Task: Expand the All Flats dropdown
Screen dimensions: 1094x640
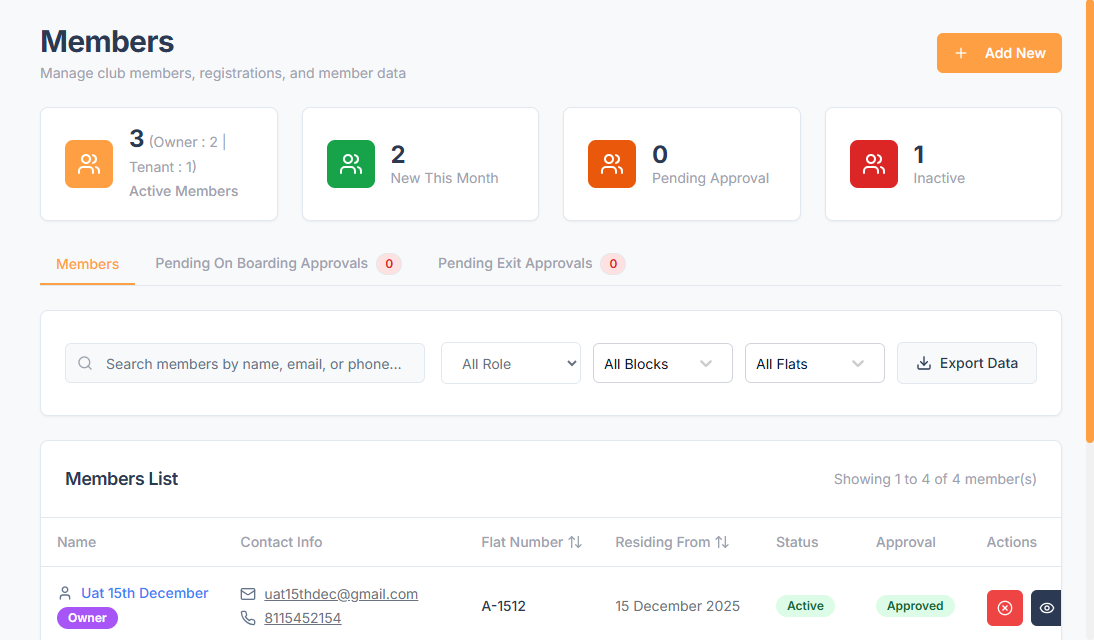Action: tap(814, 364)
